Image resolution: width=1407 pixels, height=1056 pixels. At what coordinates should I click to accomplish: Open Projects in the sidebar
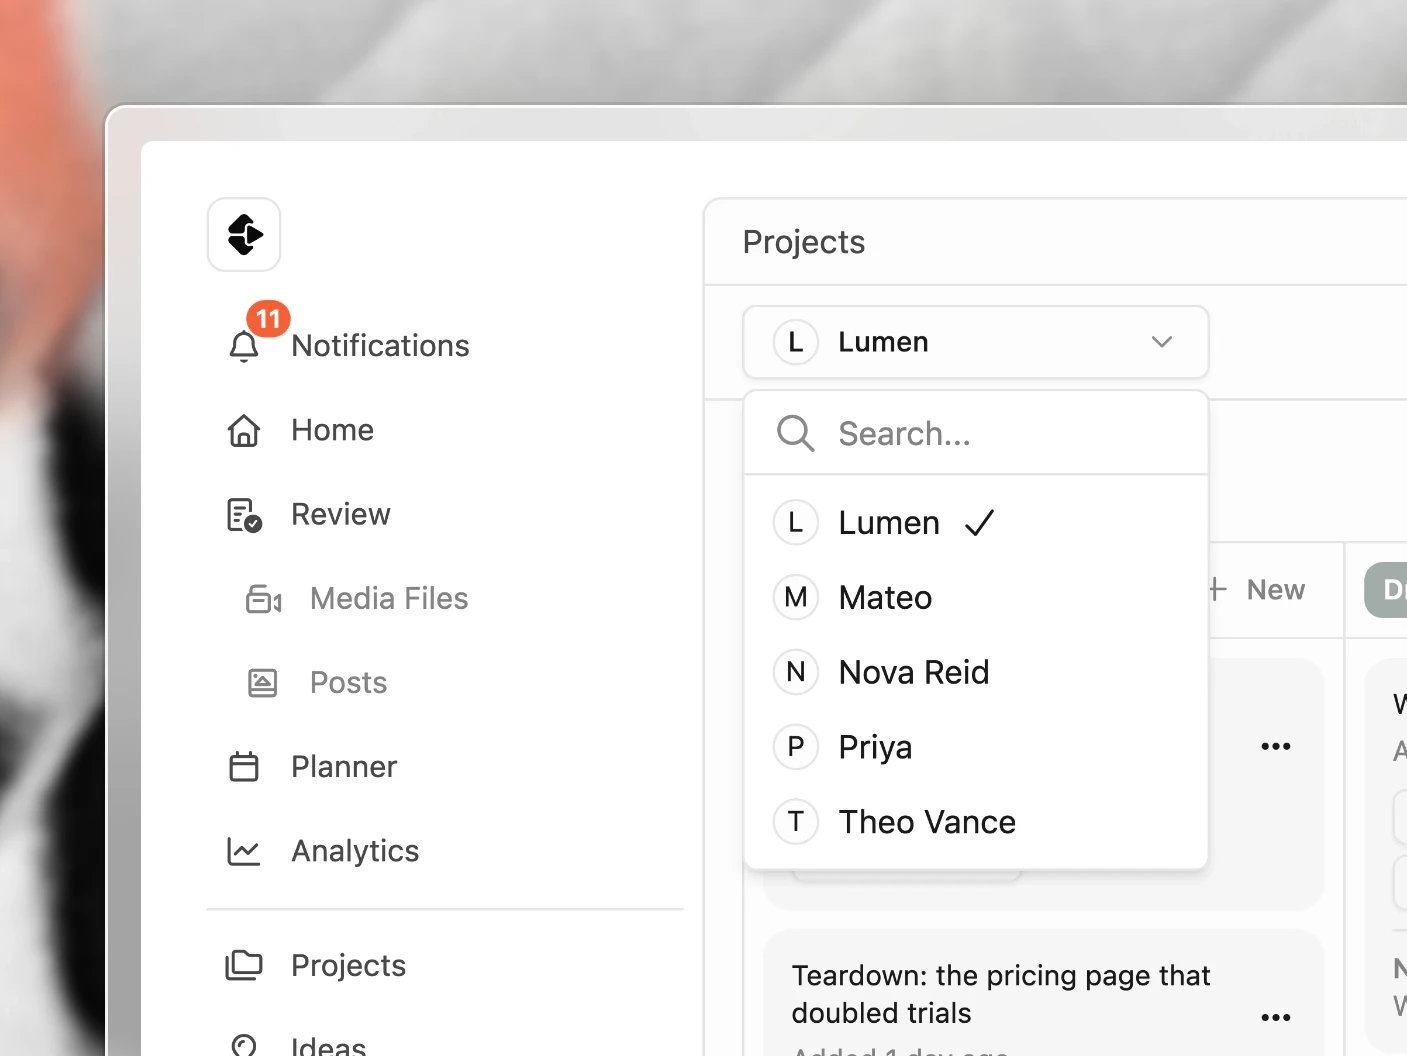[x=348, y=965]
